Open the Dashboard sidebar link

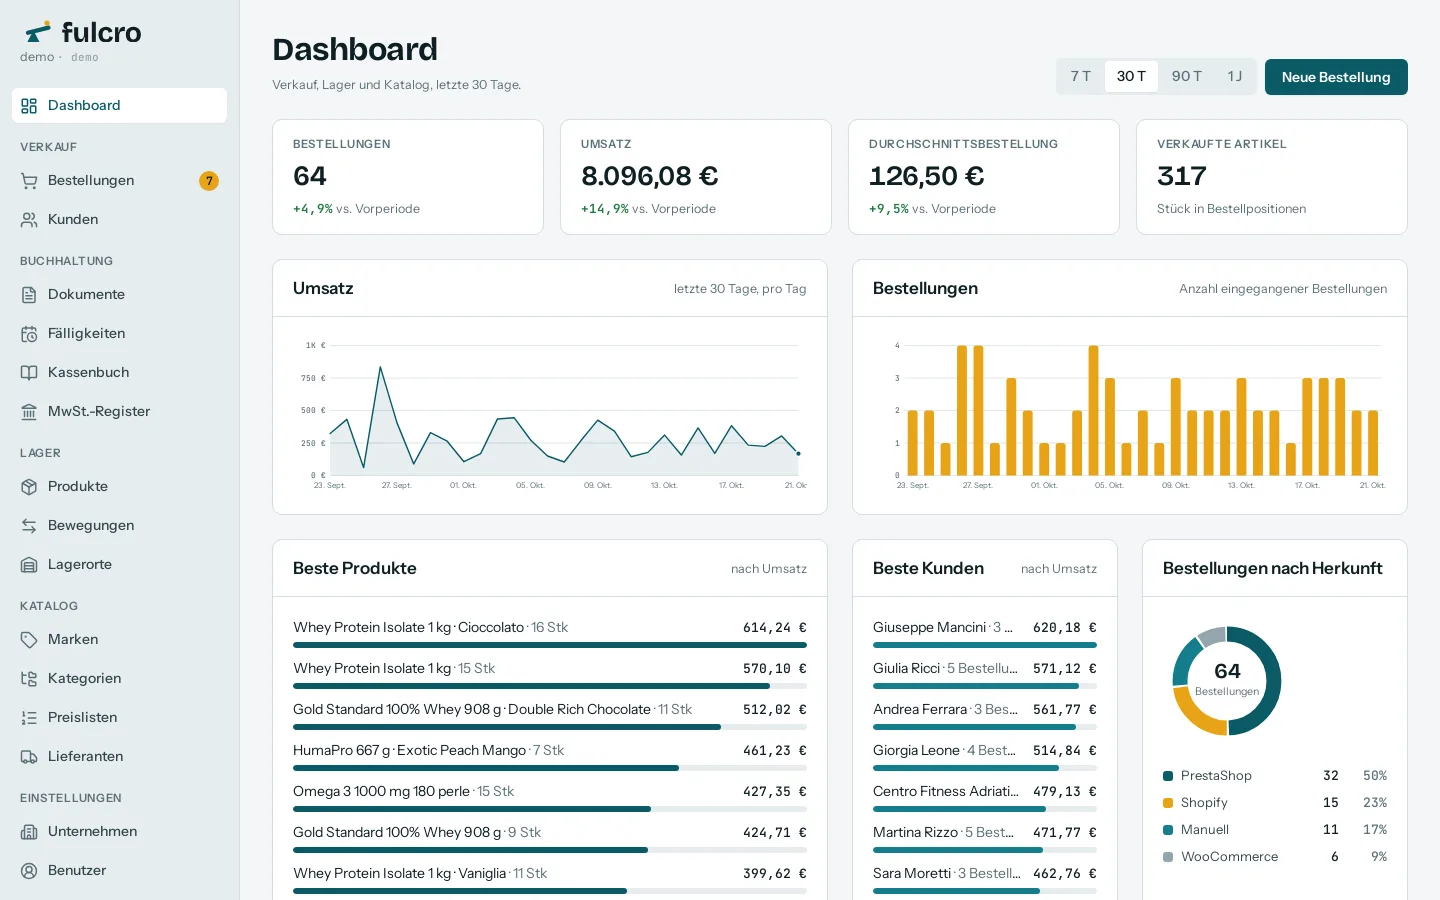pyautogui.click(x=119, y=106)
